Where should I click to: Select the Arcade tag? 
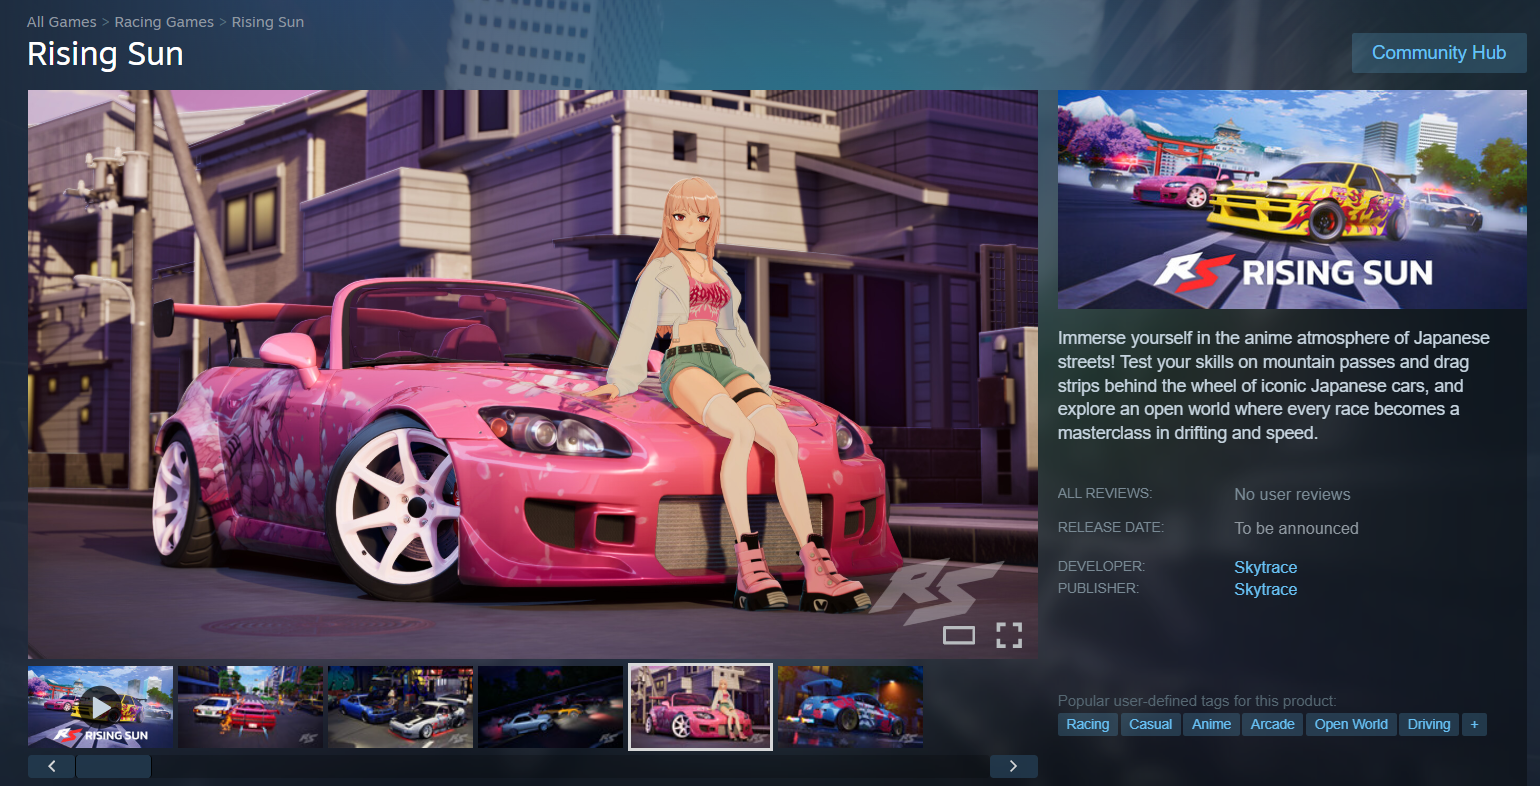click(1273, 724)
